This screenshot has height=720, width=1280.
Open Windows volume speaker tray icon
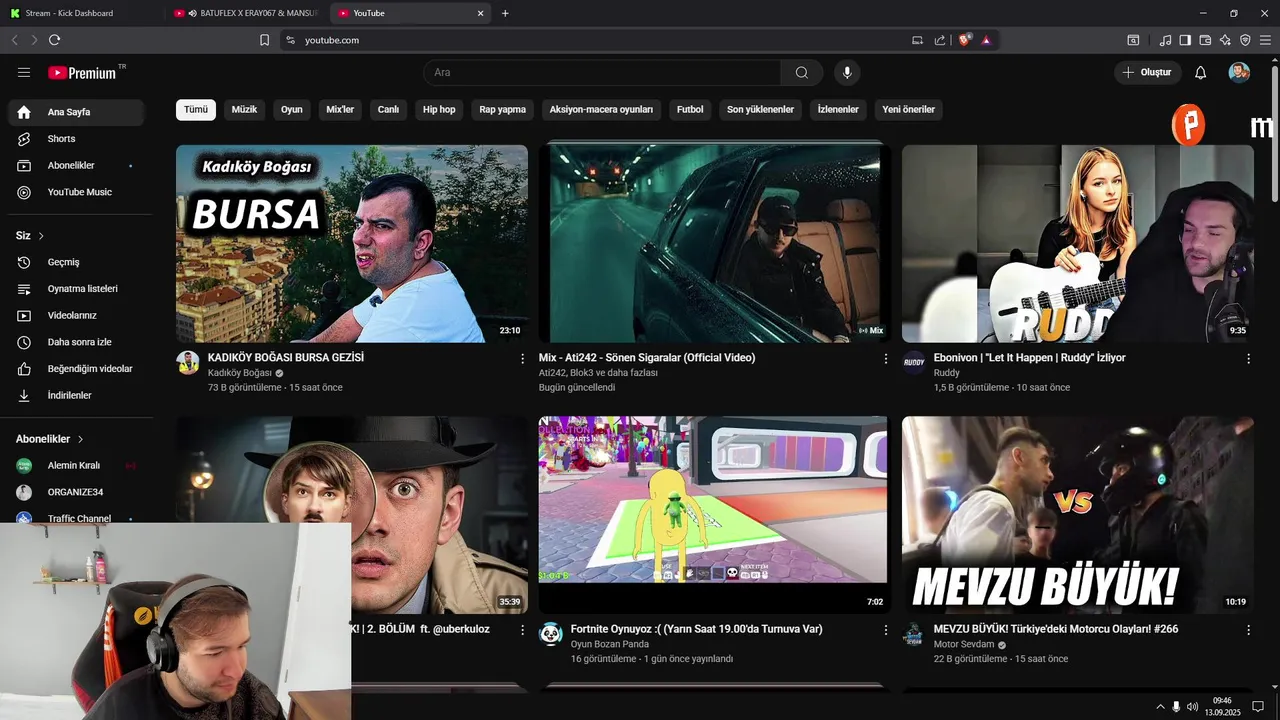(1192, 706)
